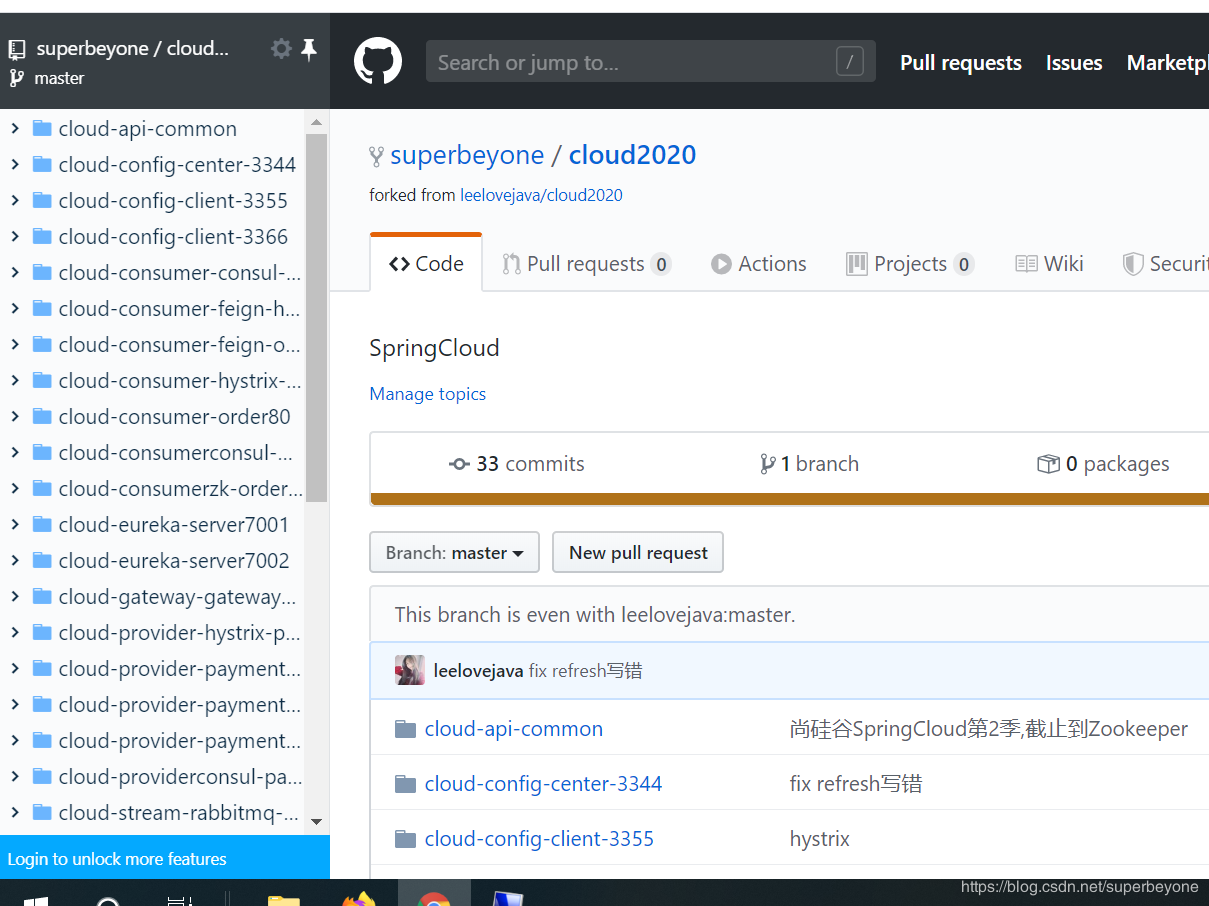
Task: Open leelovejava/cloud2020 forked-from link
Action: click(x=541, y=195)
